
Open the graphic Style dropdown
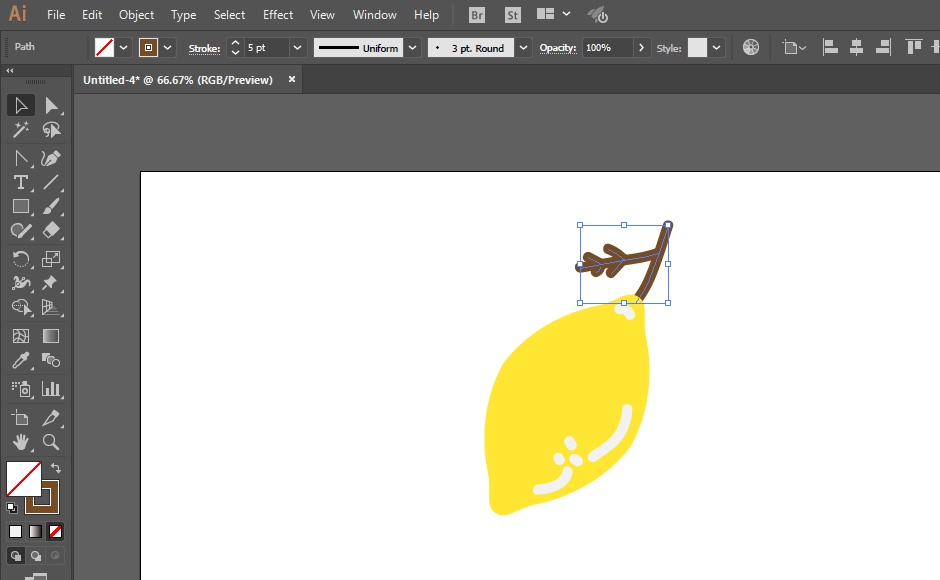click(x=716, y=48)
